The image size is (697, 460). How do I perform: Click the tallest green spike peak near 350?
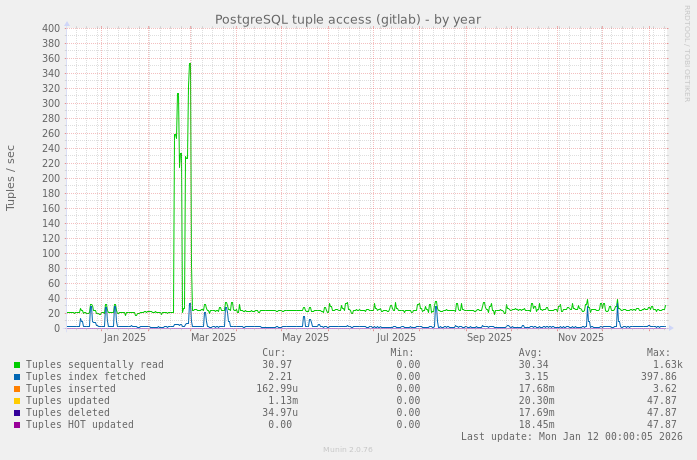coord(190,64)
